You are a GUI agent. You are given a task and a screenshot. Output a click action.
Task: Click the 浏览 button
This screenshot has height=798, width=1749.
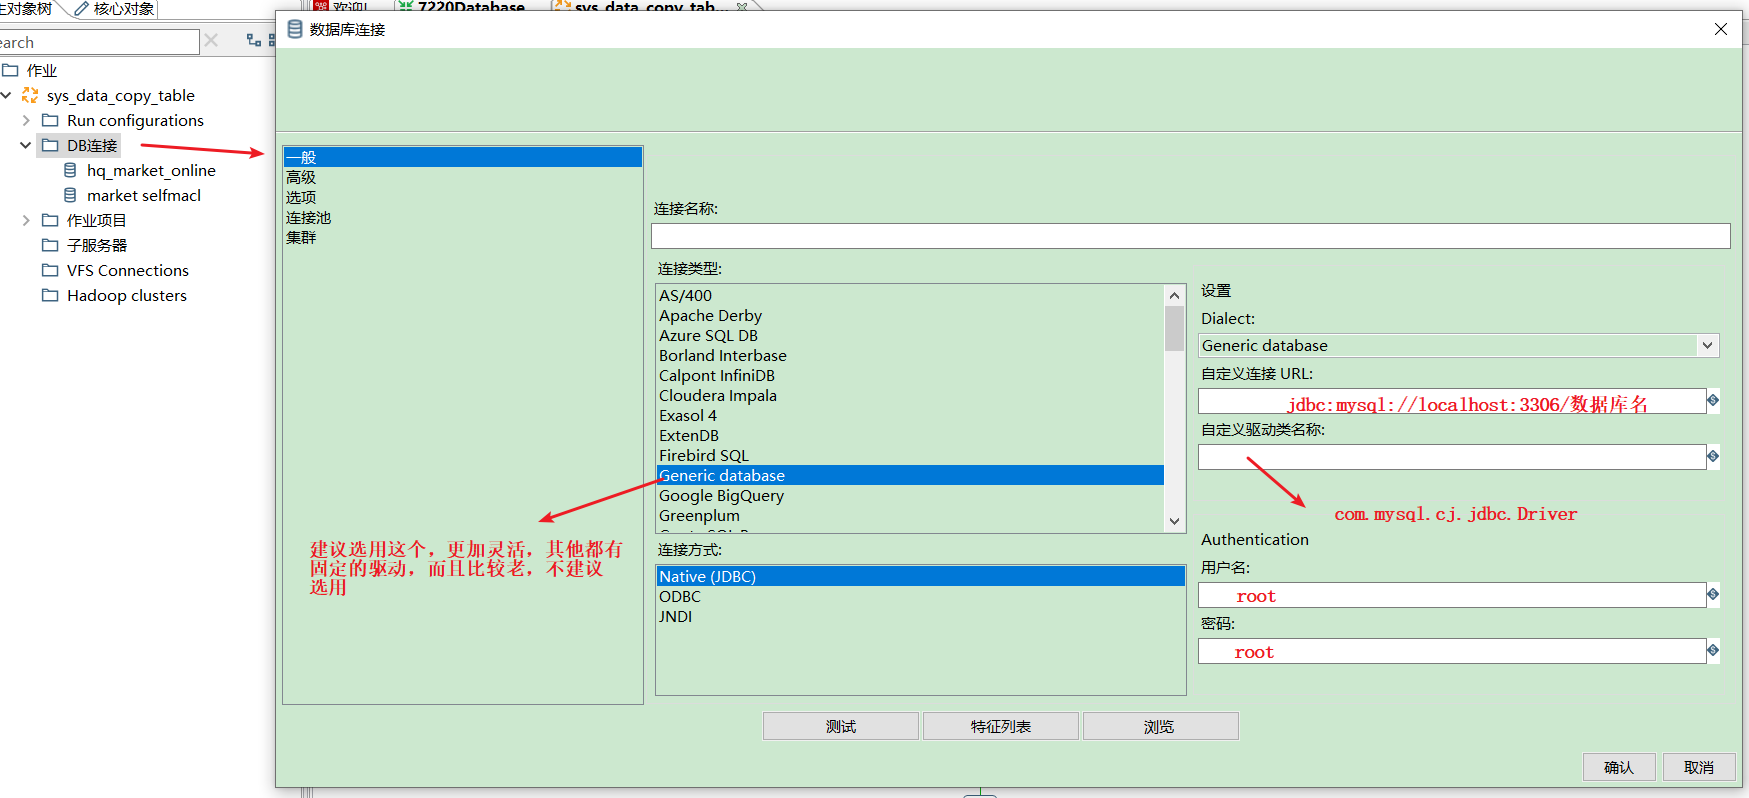pyautogui.click(x=1160, y=726)
